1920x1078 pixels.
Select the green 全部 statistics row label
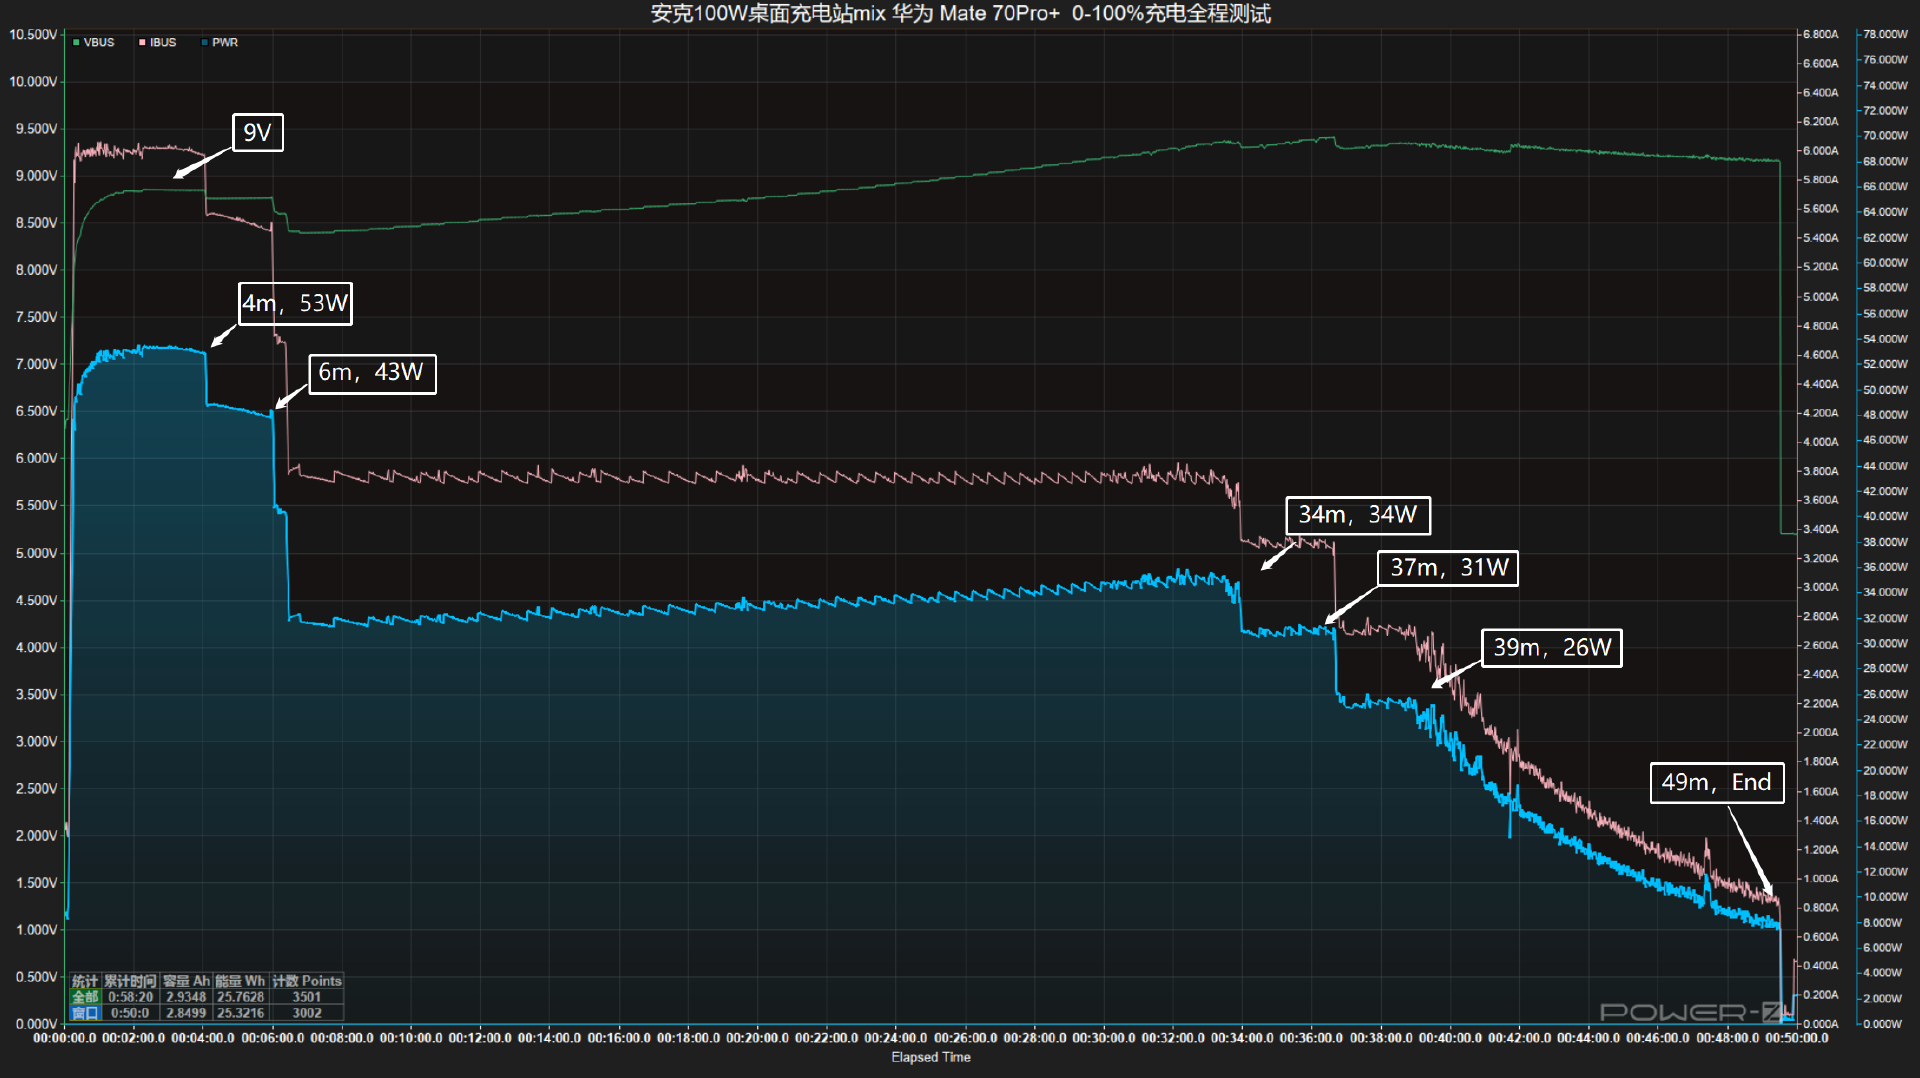(85, 997)
